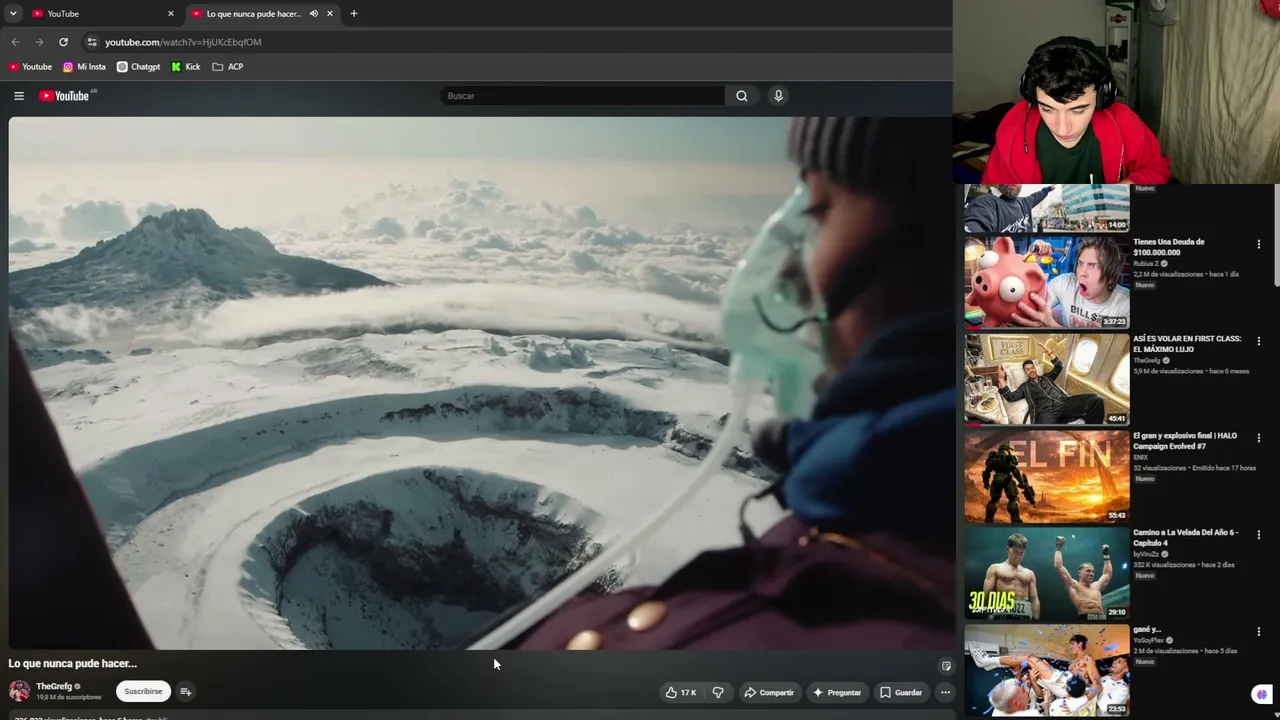Open the ACP bookmarks folder

pyautogui.click(x=228, y=67)
